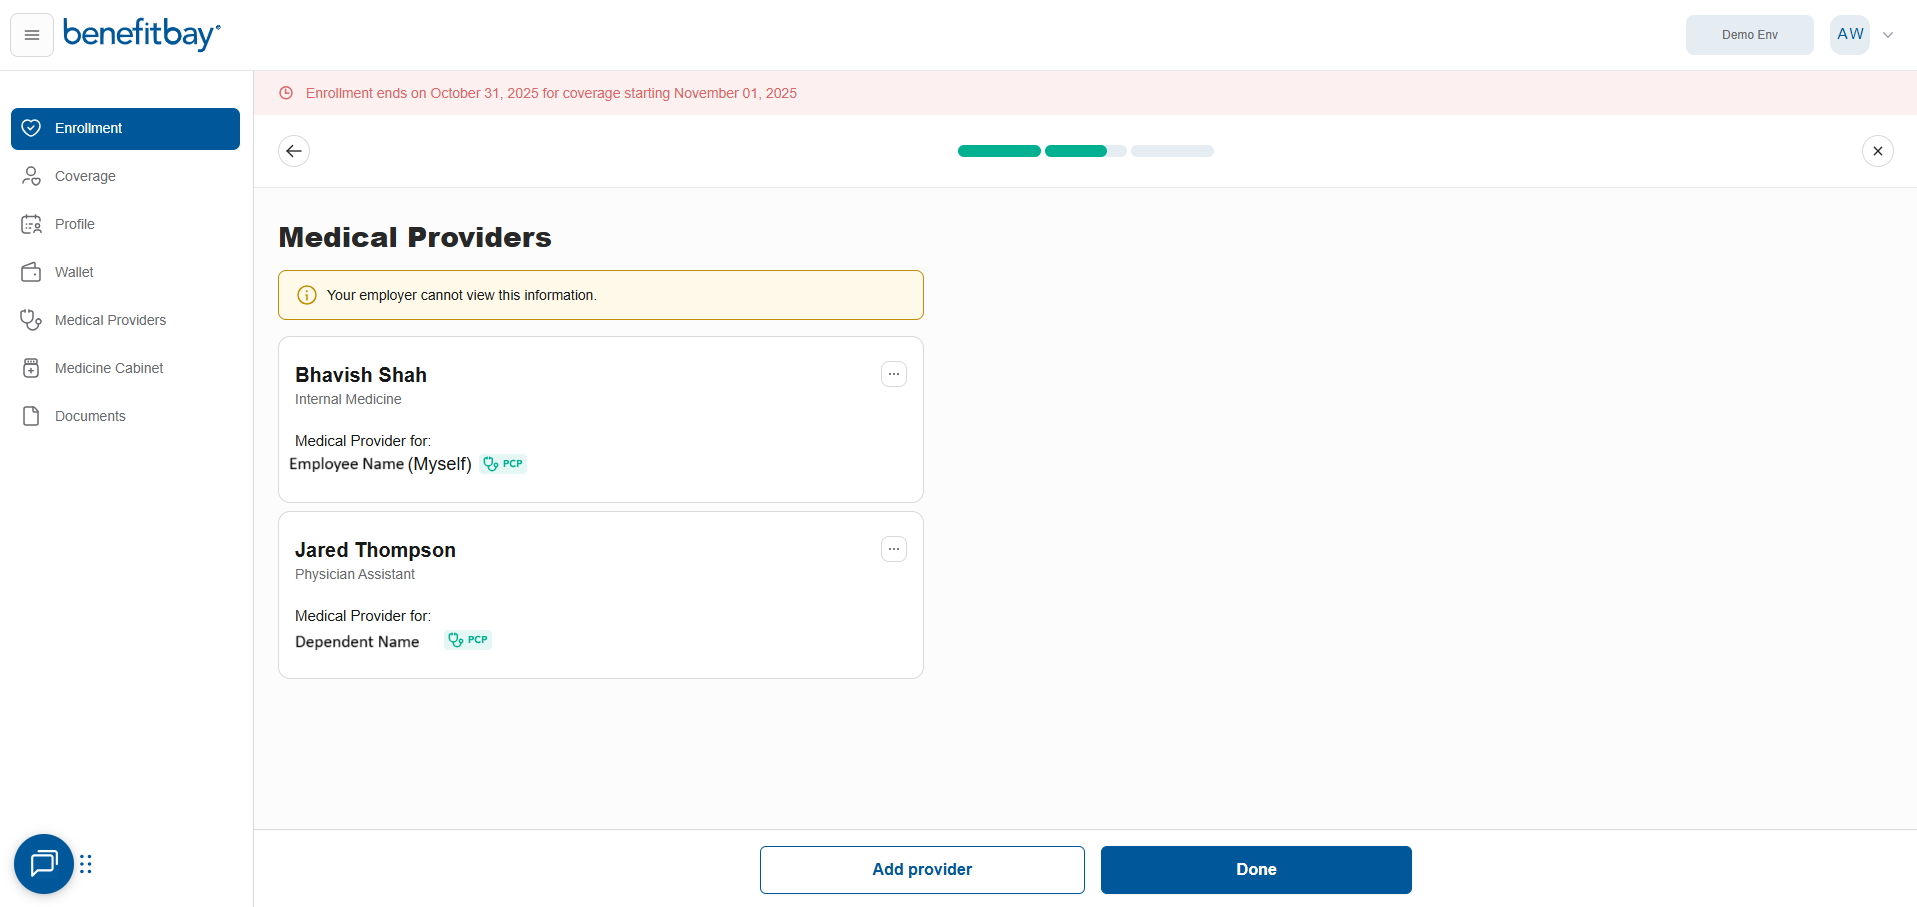Close the enrollment flow with X
1917x907 pixels.
click(x=1877, y=151)
